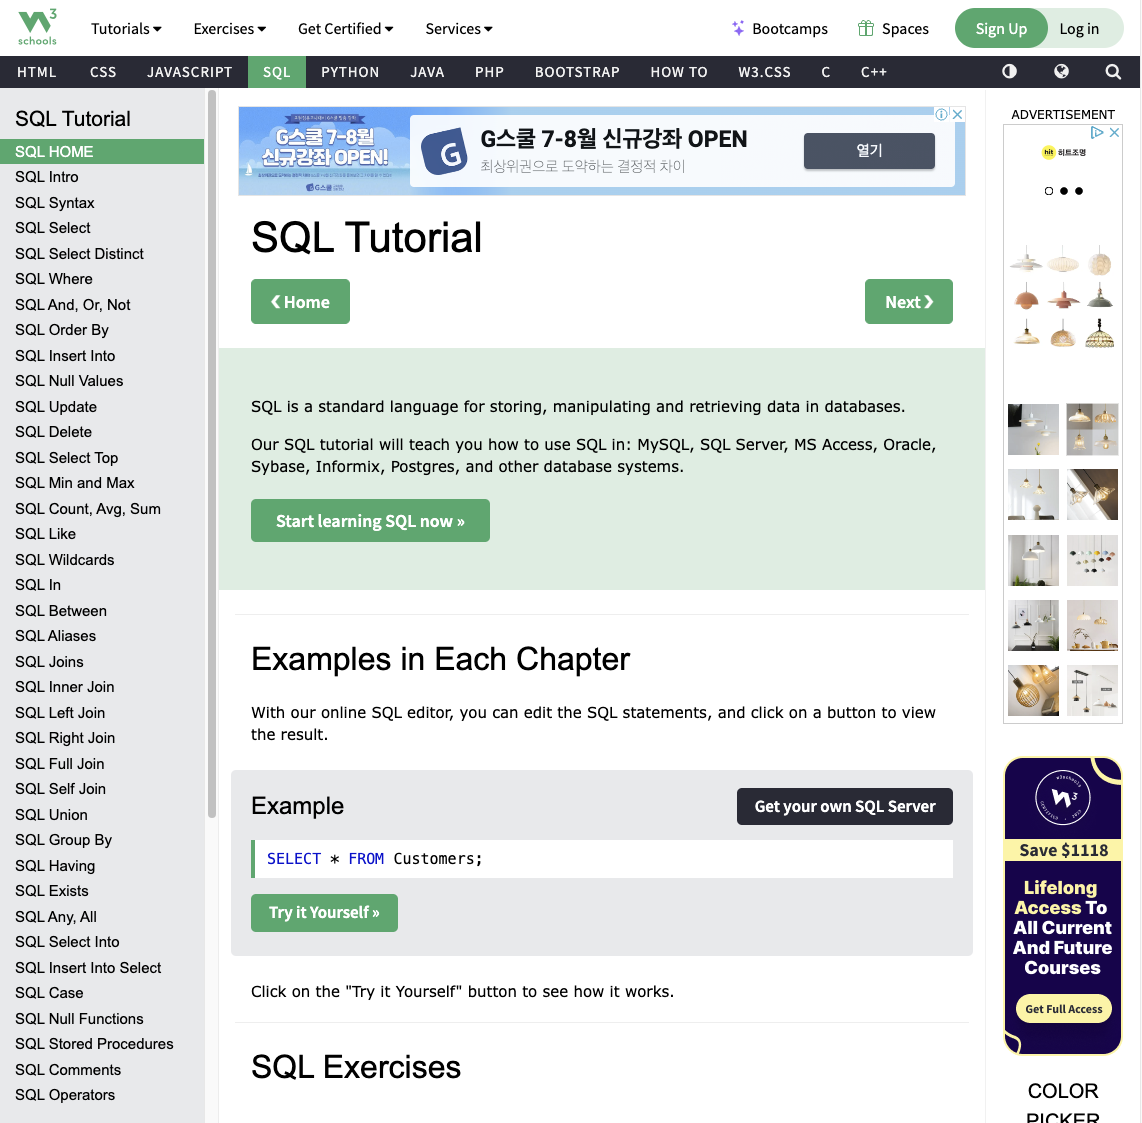Toggle dark mode contrast icon
Image resolution: width=1142 pixels, height=1123 pixels.
(1009, 71)
